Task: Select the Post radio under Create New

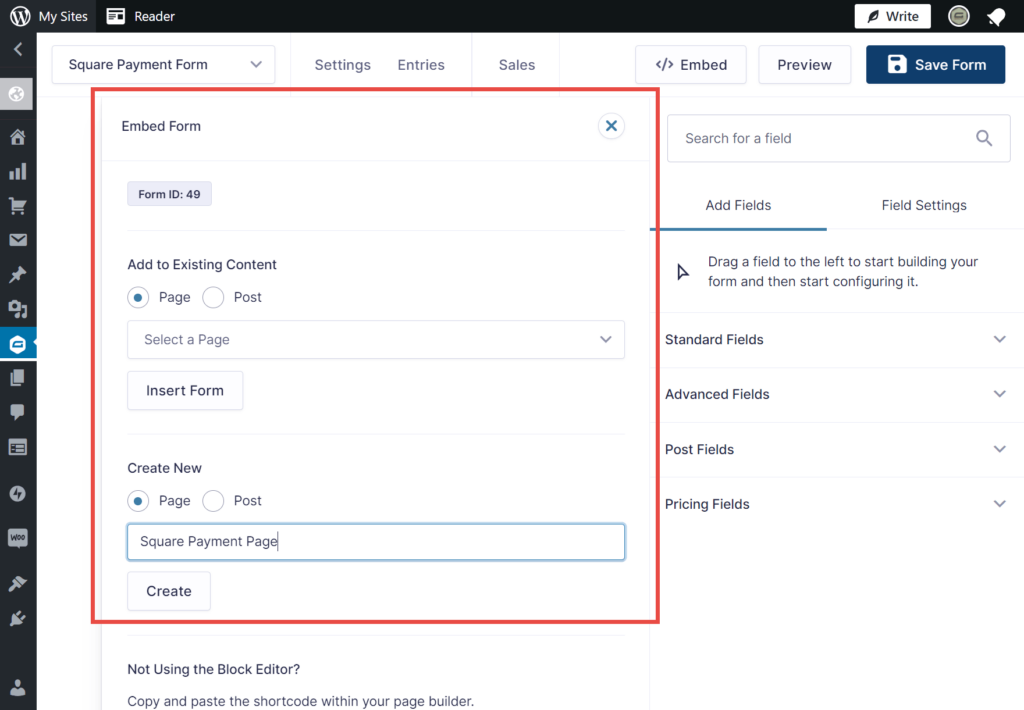Action: 212,501
